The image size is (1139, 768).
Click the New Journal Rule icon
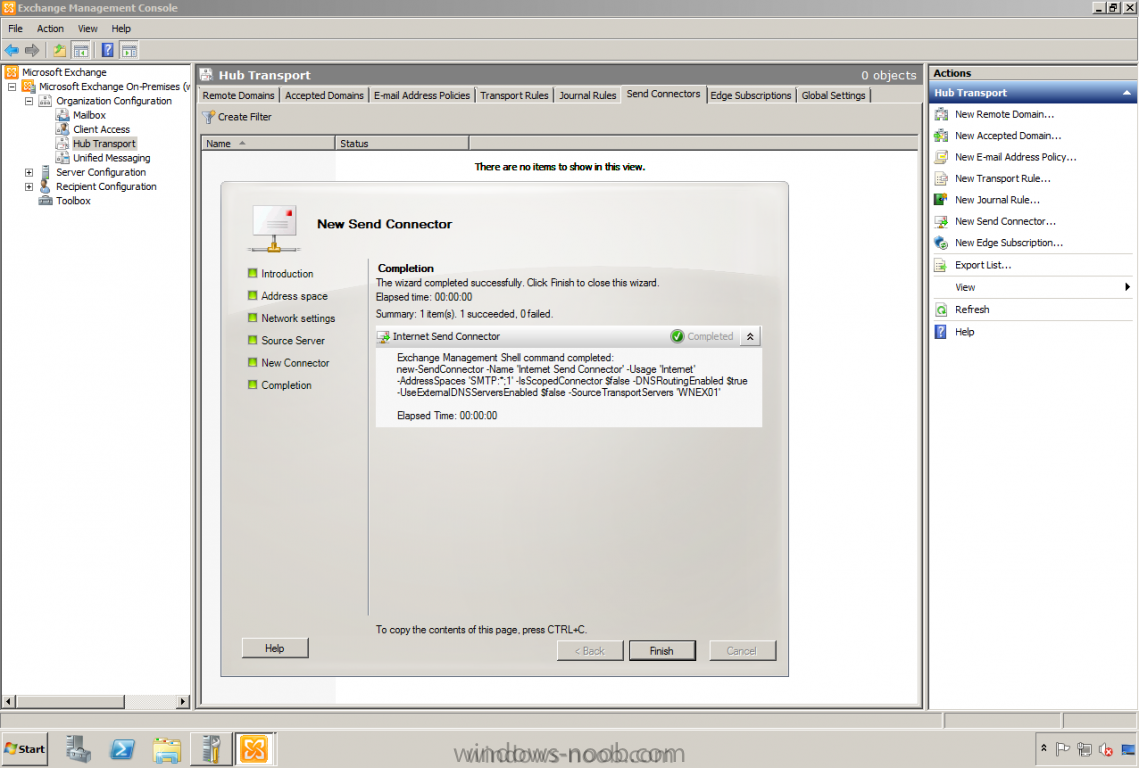[941, 200]
